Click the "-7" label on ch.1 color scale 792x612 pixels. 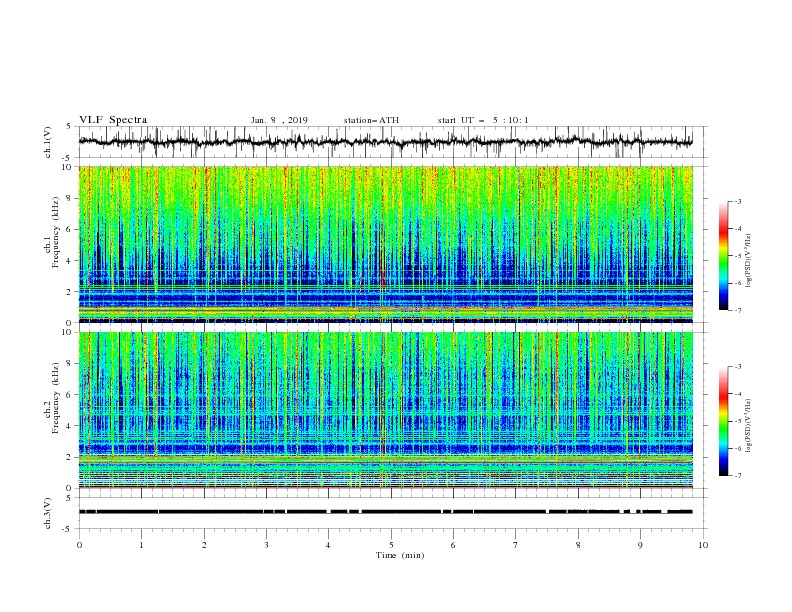point(737,310)
